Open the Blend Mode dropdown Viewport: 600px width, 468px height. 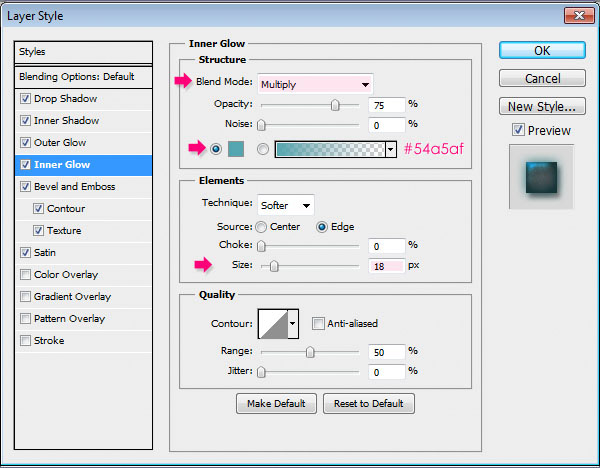[x=315, y=84]
